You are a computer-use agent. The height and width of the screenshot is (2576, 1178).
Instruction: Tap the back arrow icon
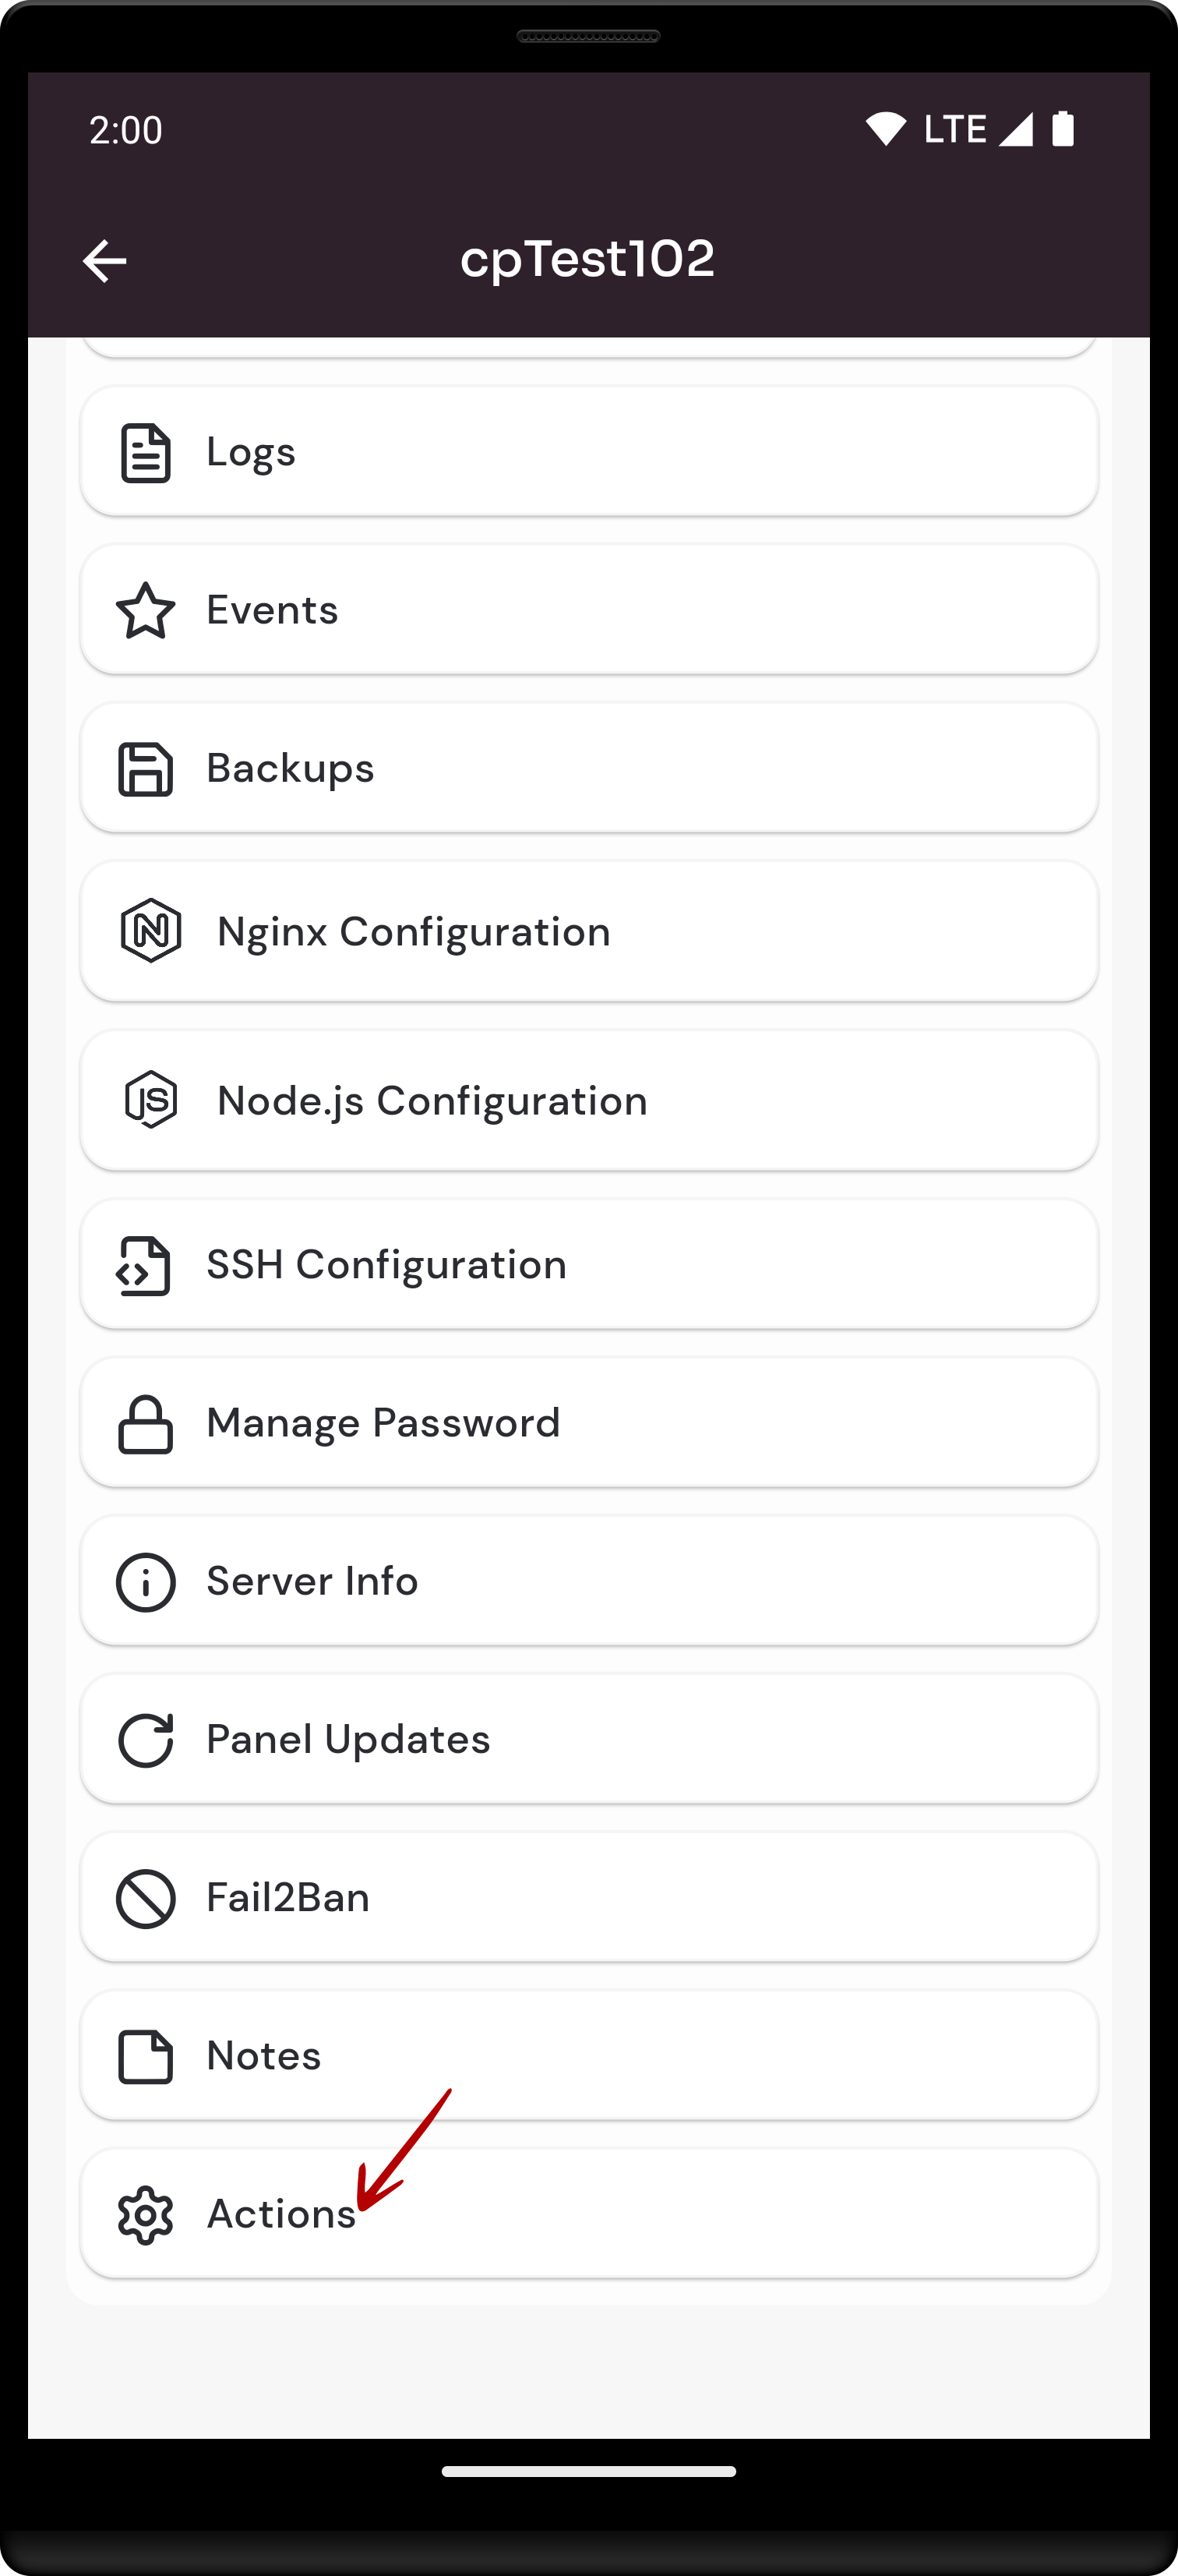point(104,261)
